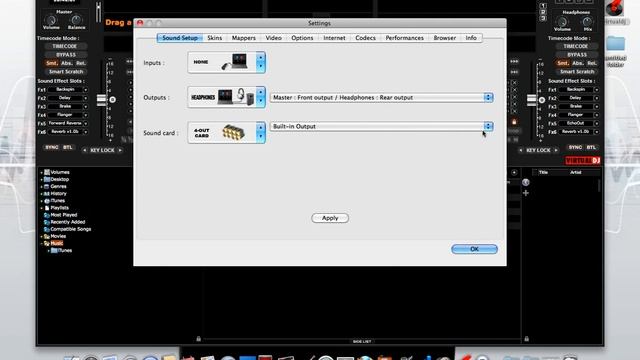The width and height of the screenshot is (640, 360).
Task: Click the Recently Added filter icon
Action: (47, 222)
